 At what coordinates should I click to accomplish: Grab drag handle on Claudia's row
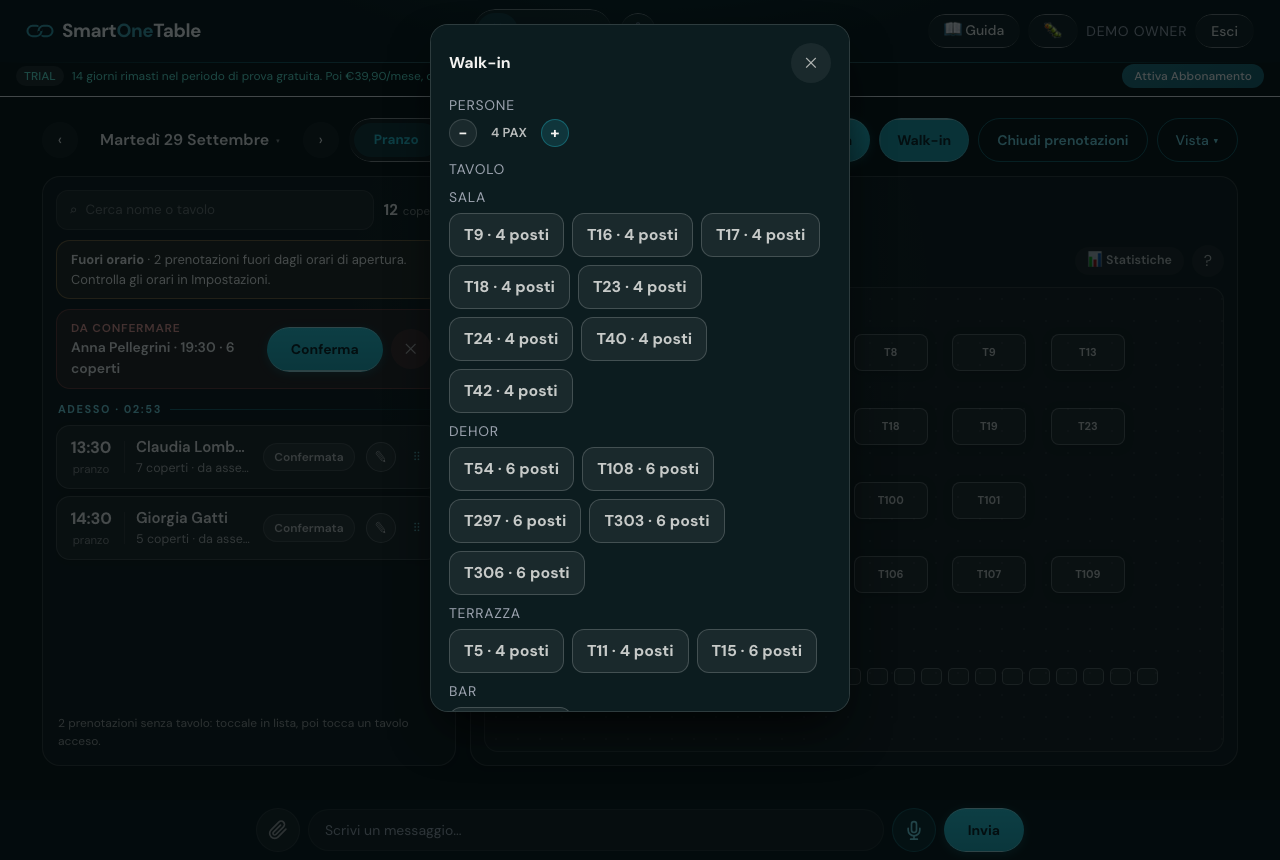[x=416, y=457]
